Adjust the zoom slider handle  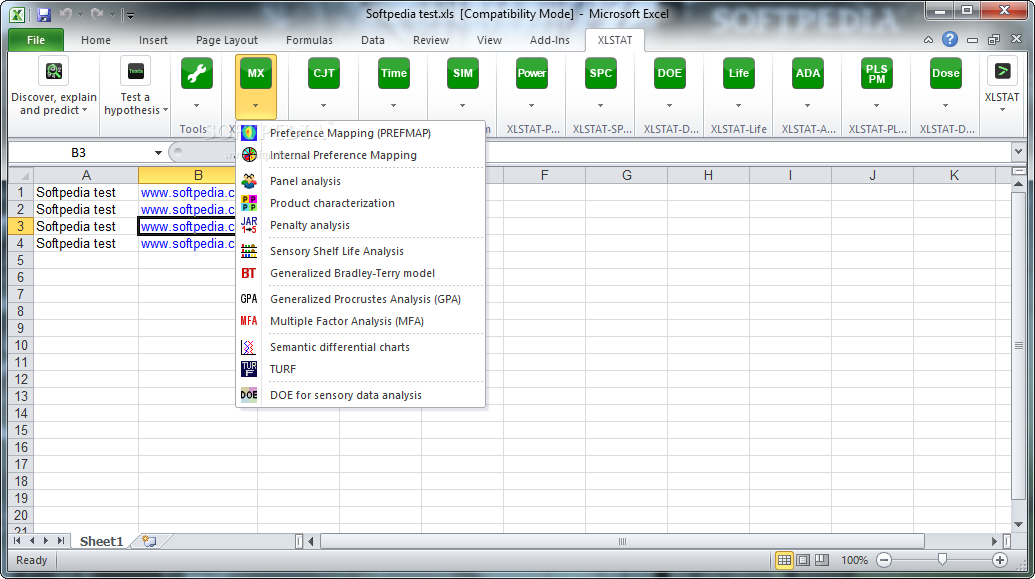click(x=943, y=560)
